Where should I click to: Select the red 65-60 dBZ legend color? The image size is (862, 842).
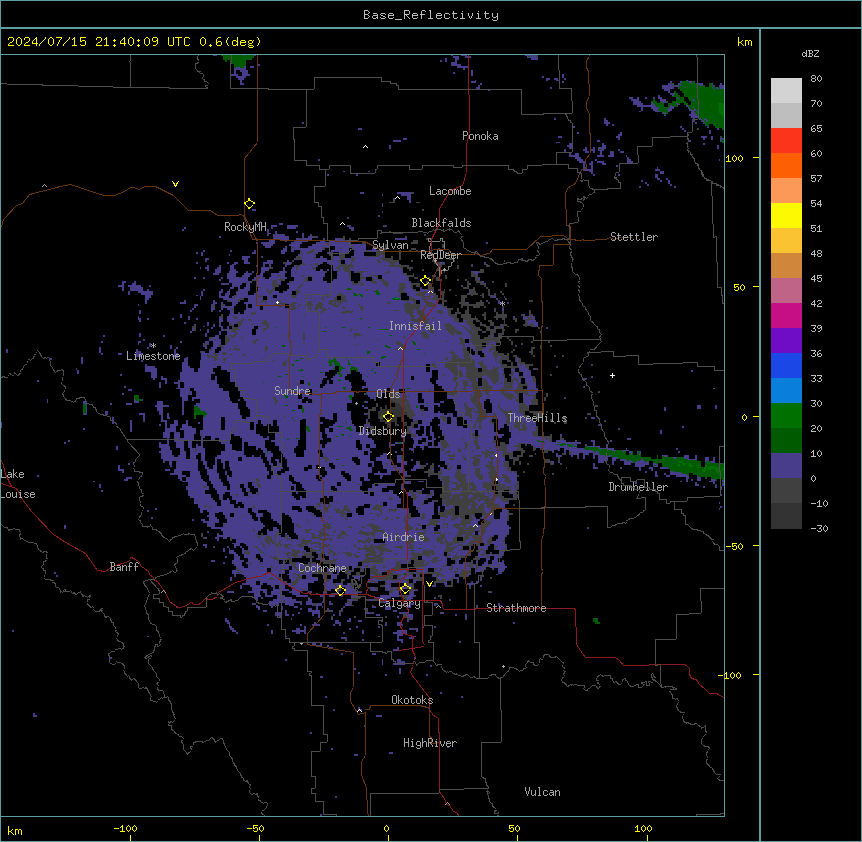[786, 140]
